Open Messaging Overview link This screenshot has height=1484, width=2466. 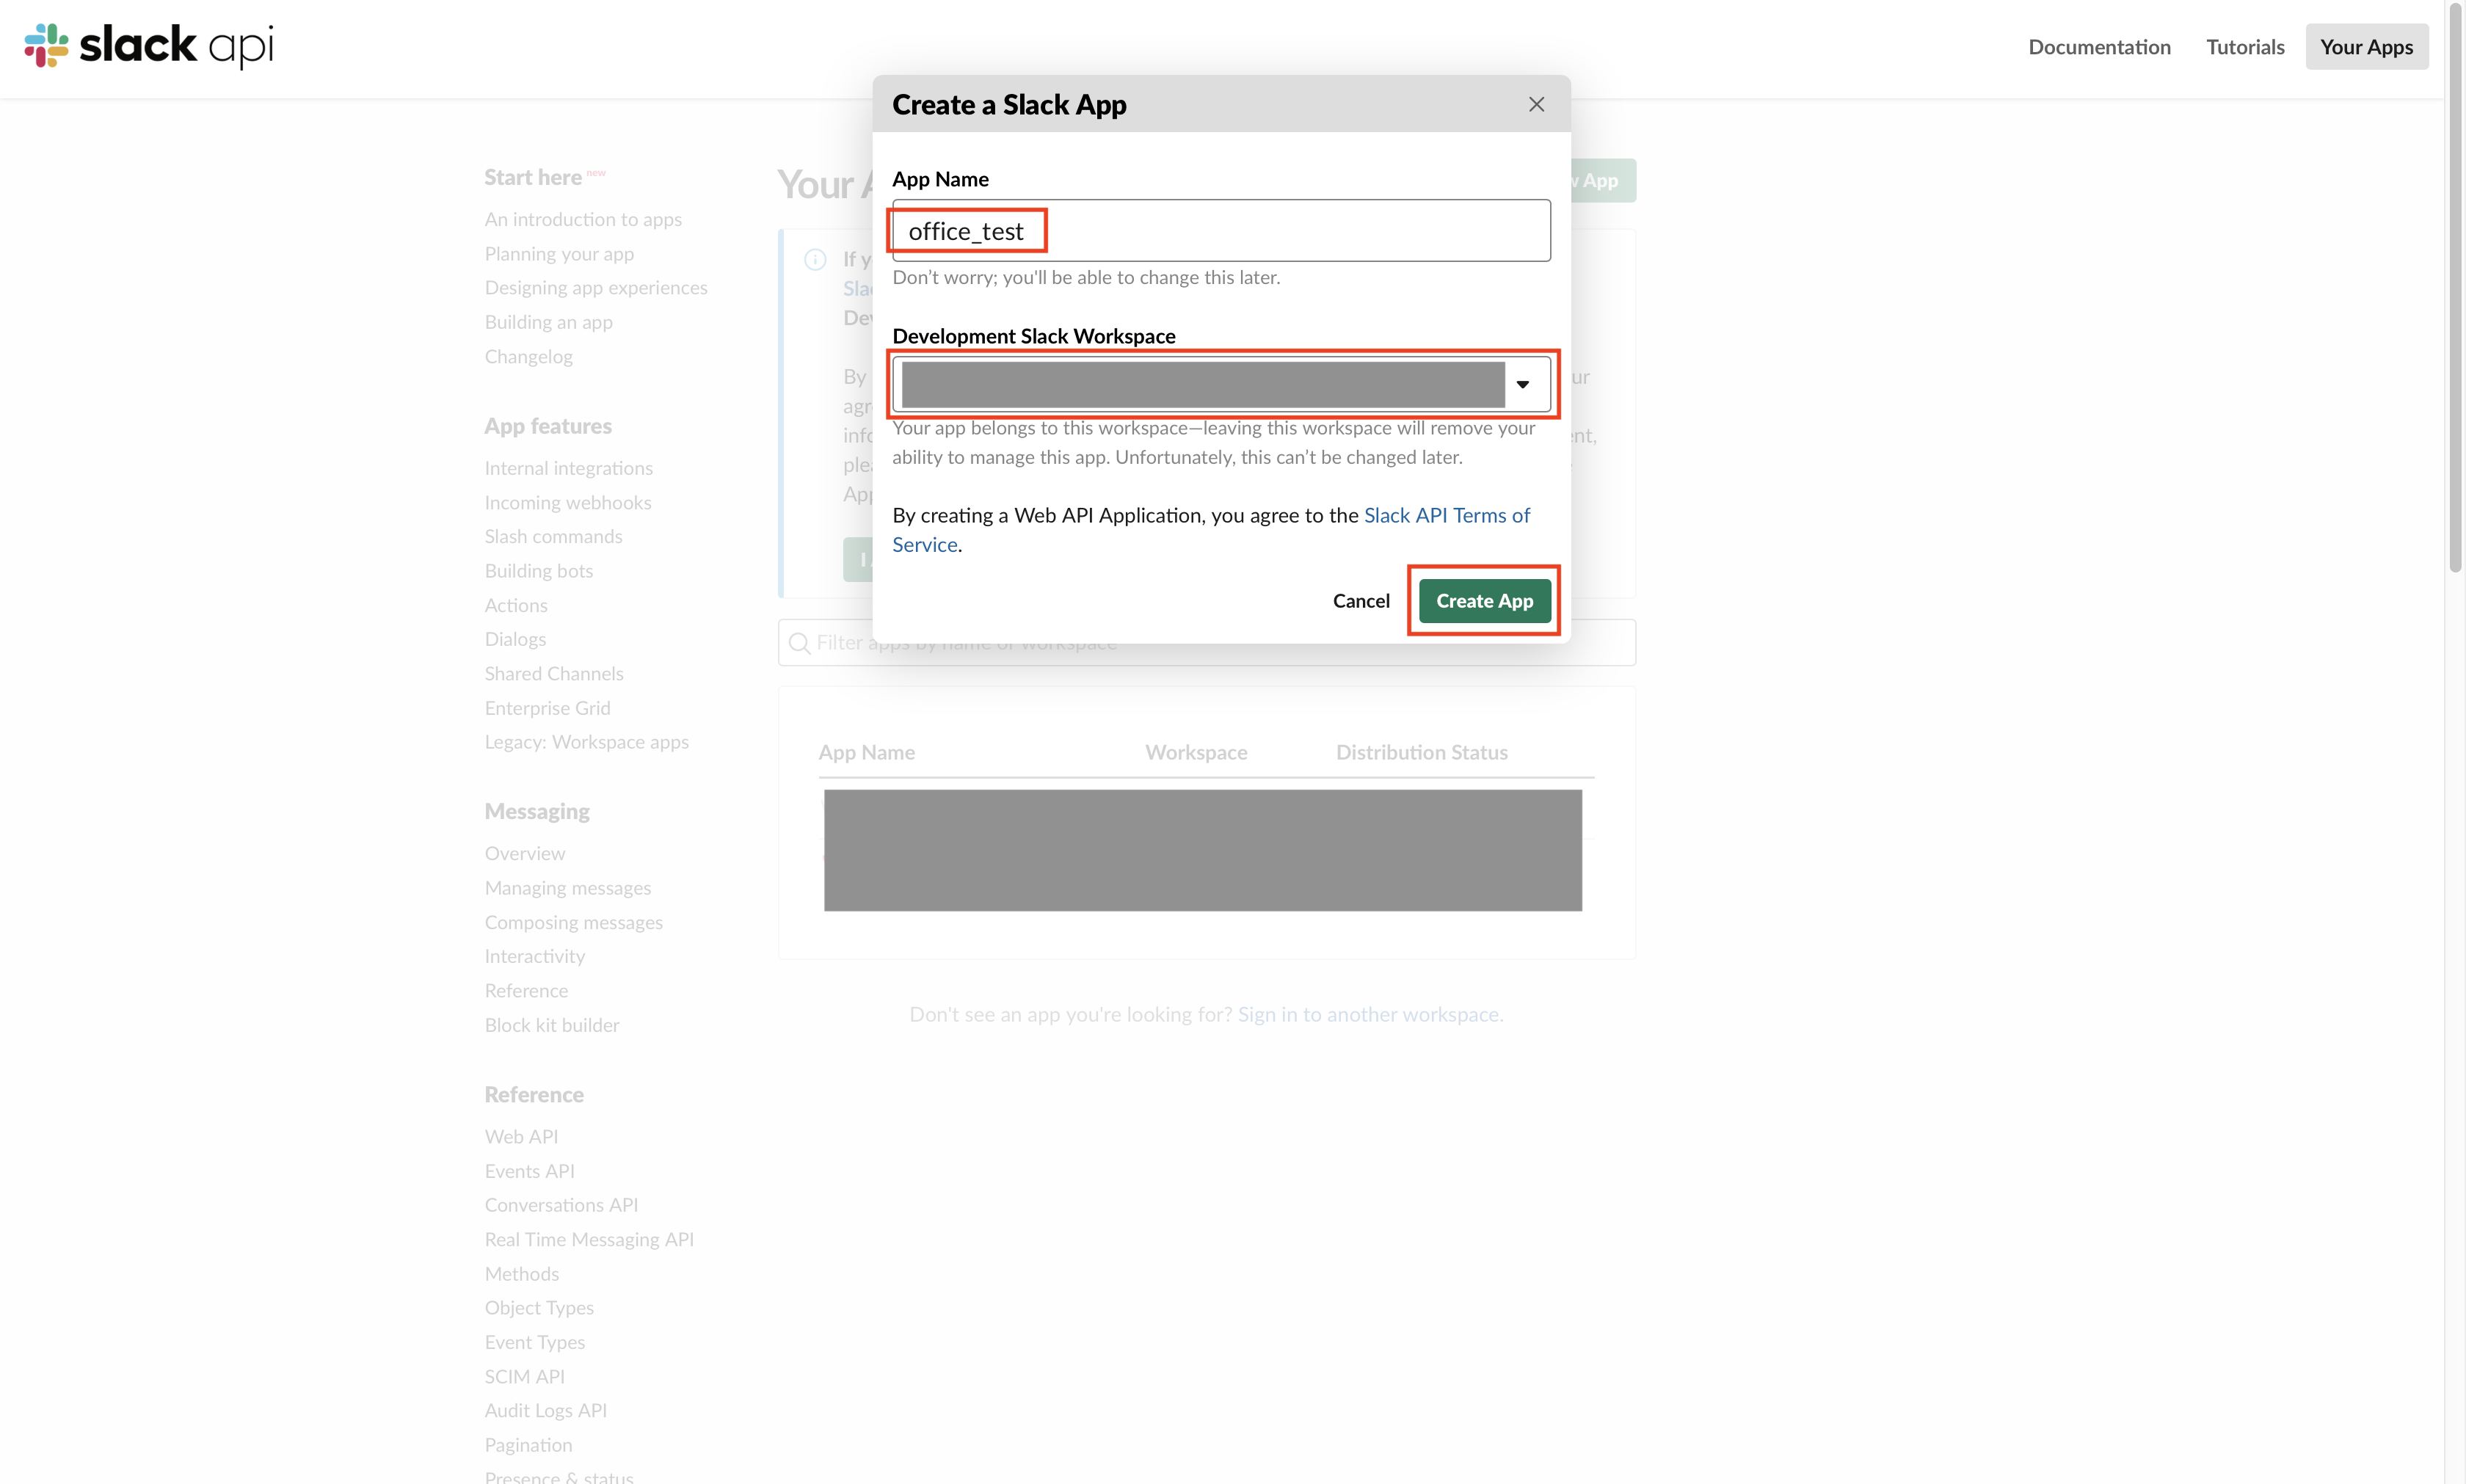(x=524, y=854)
